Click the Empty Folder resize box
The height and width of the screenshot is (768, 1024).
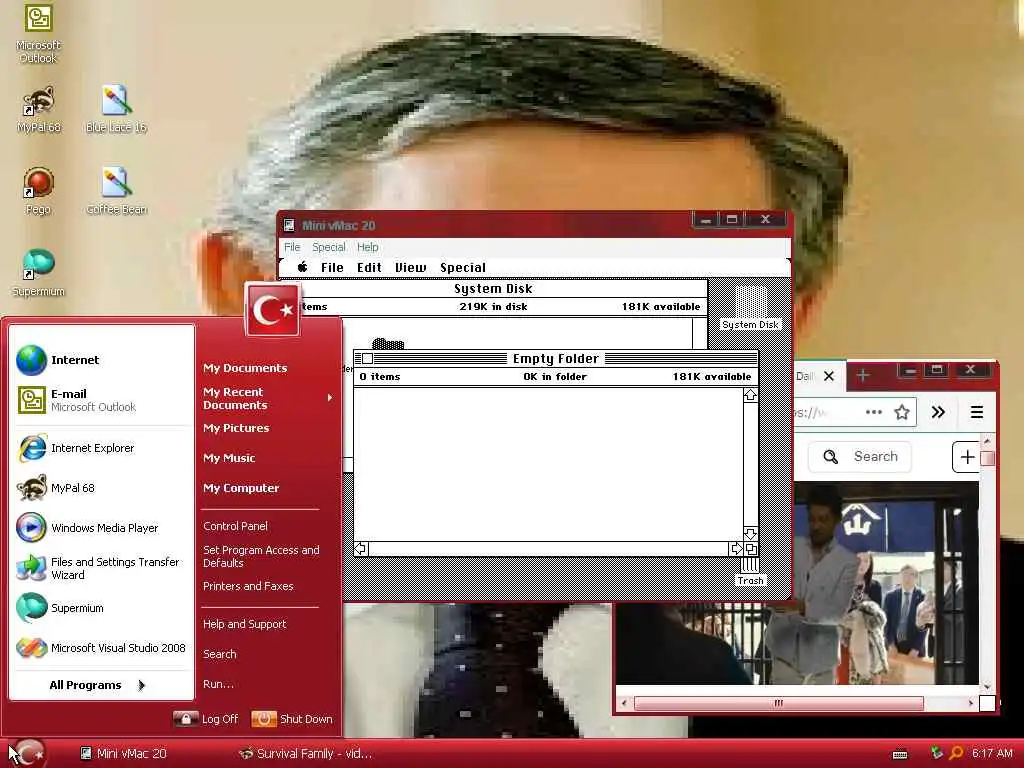pyautogui.click(x=751, y=549)
